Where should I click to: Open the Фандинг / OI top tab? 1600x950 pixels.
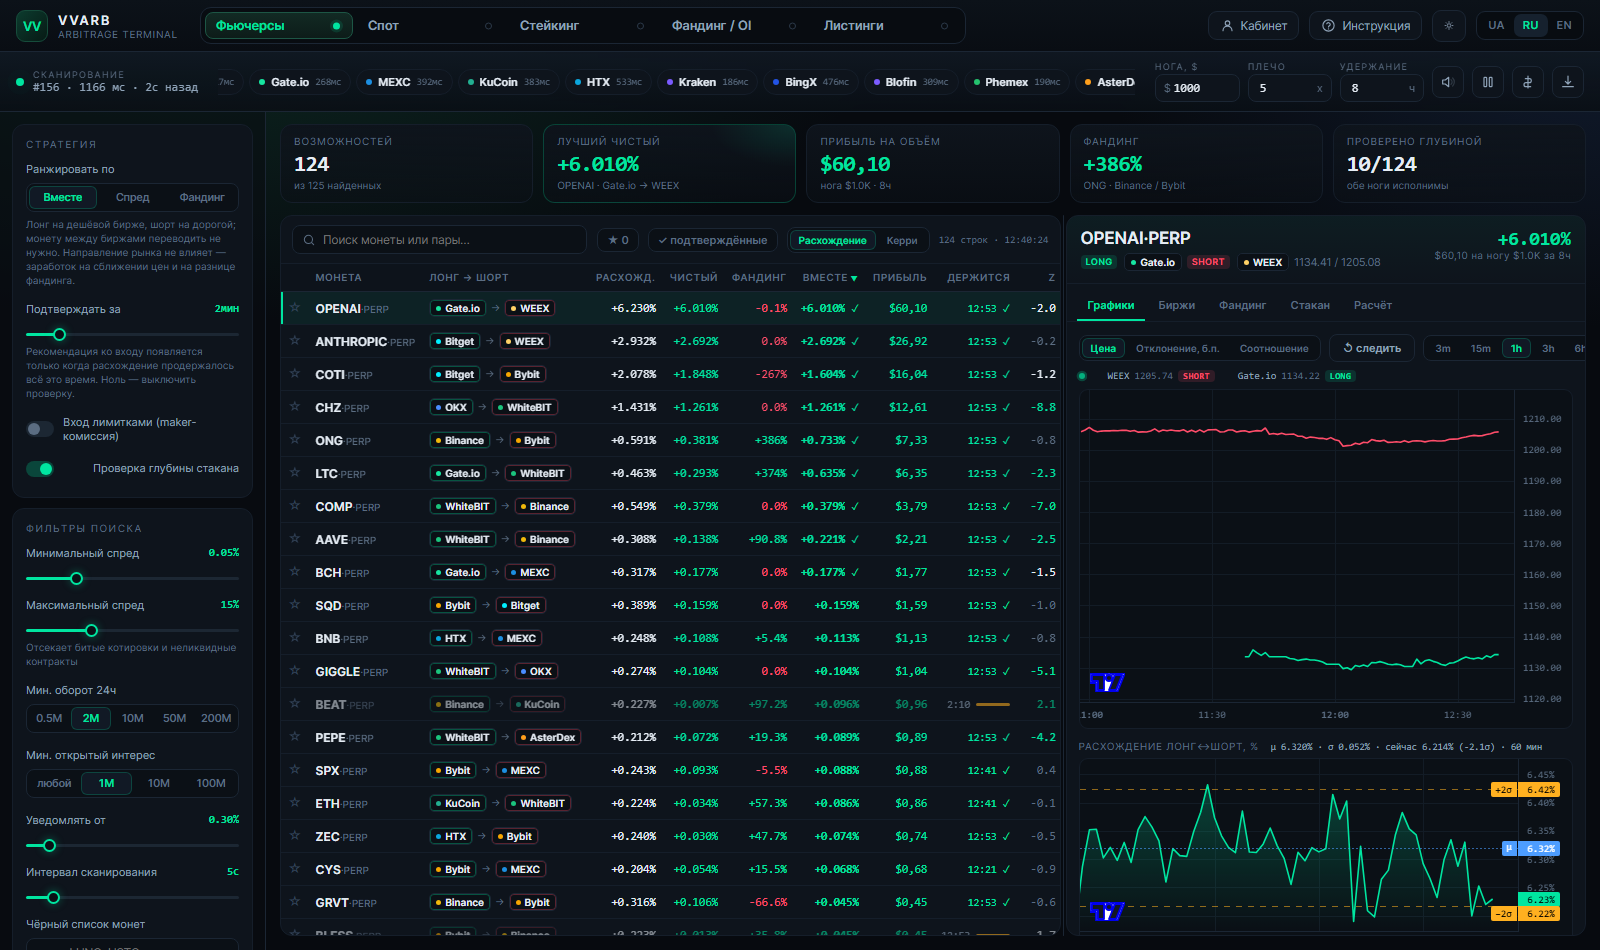[712, 26]
